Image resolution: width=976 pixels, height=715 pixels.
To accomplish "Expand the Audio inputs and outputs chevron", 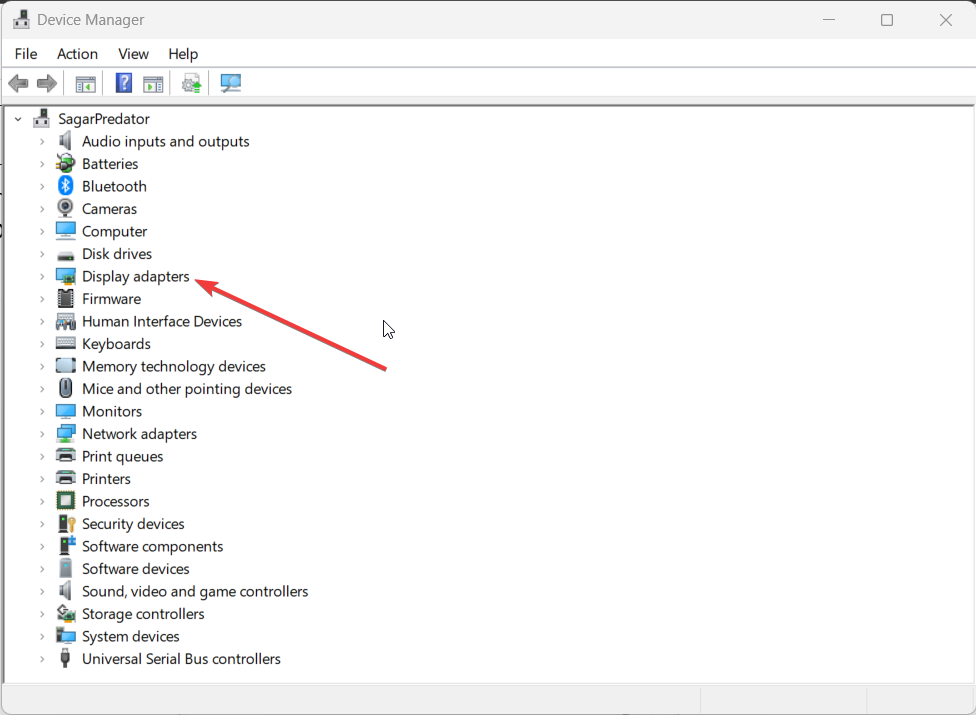I will point(42,142).
